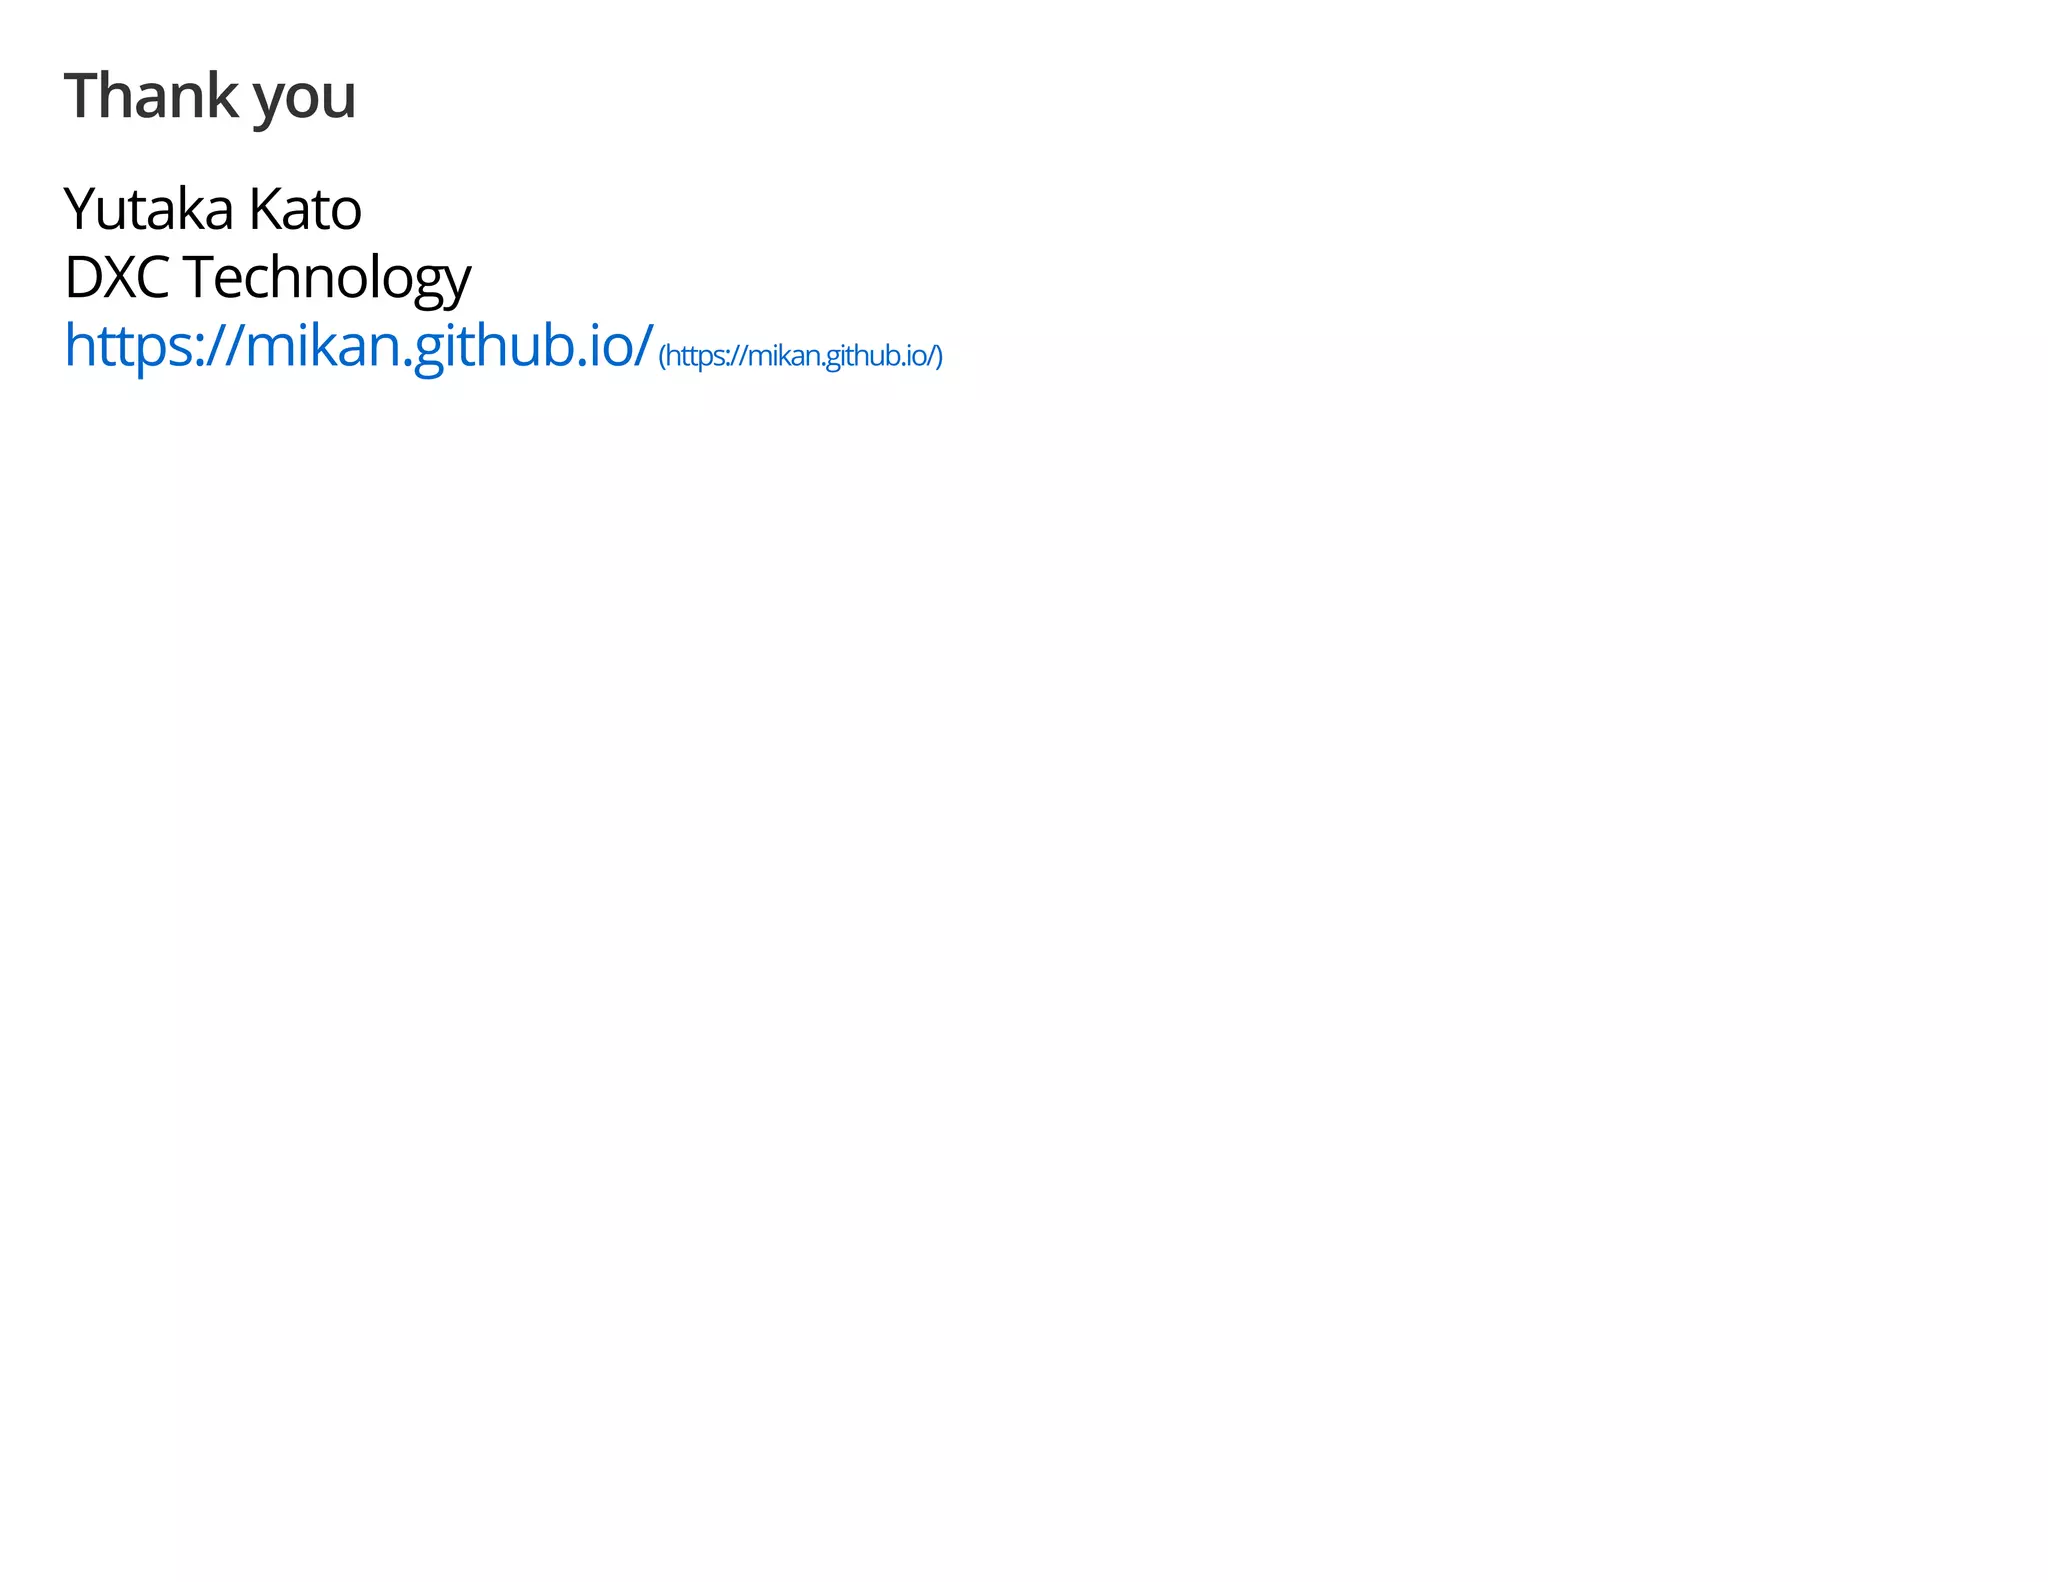Click the closing parenthesis after small URL

click(939, 357)
